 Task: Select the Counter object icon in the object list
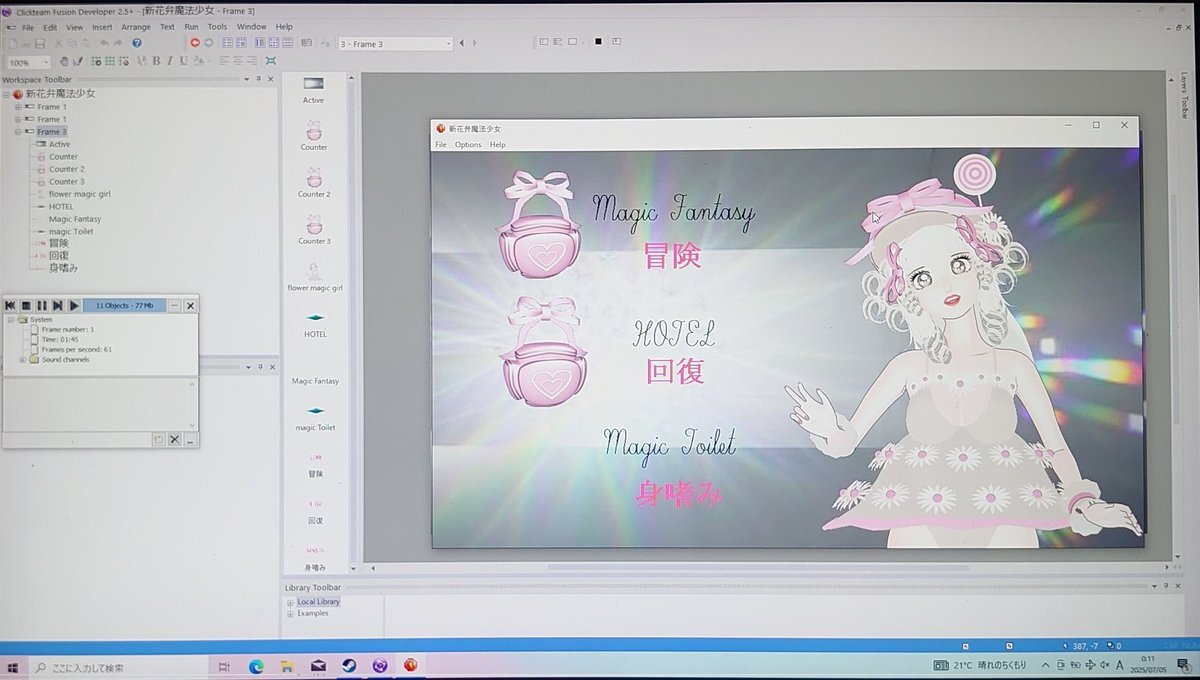click(314, 131)
